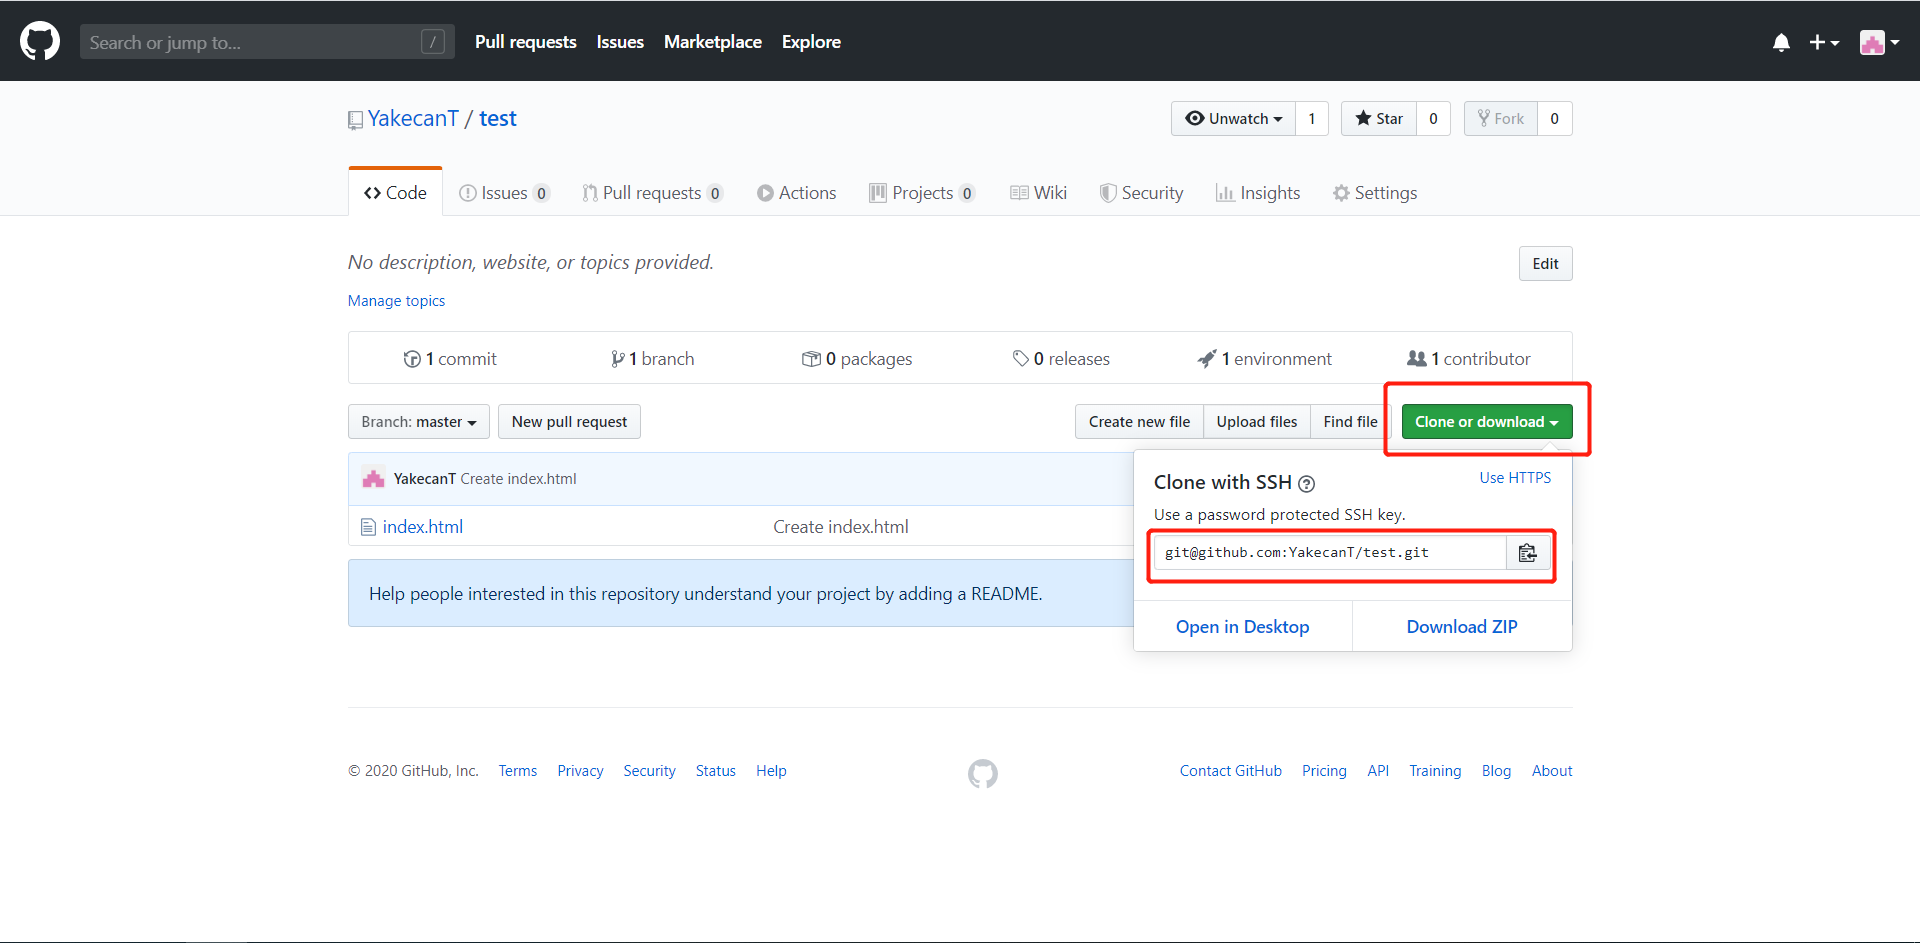Image resolution: width=1920 pixels, height=943 pixels.
Task: Open the footer Status link
Action: point(716,771)
